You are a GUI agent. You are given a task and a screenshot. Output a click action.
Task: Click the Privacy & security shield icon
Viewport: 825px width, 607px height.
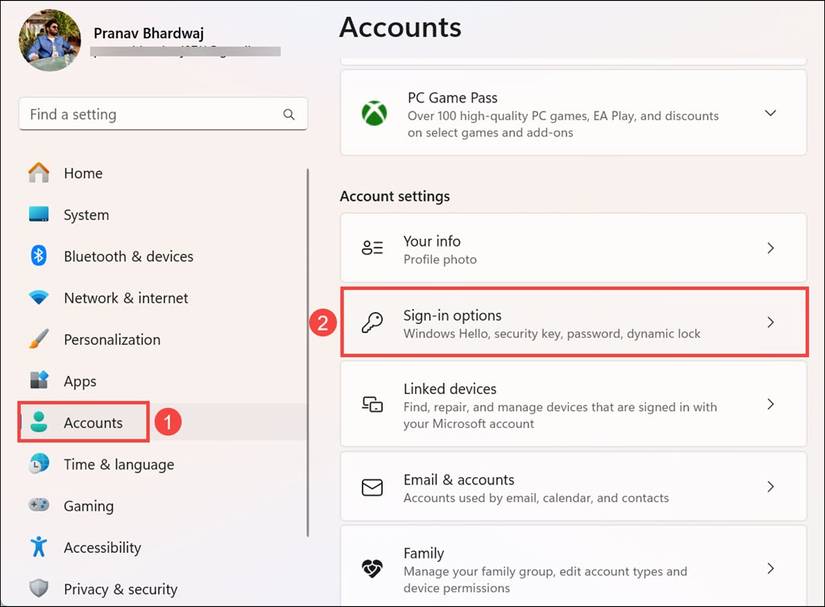click(38, 588)
